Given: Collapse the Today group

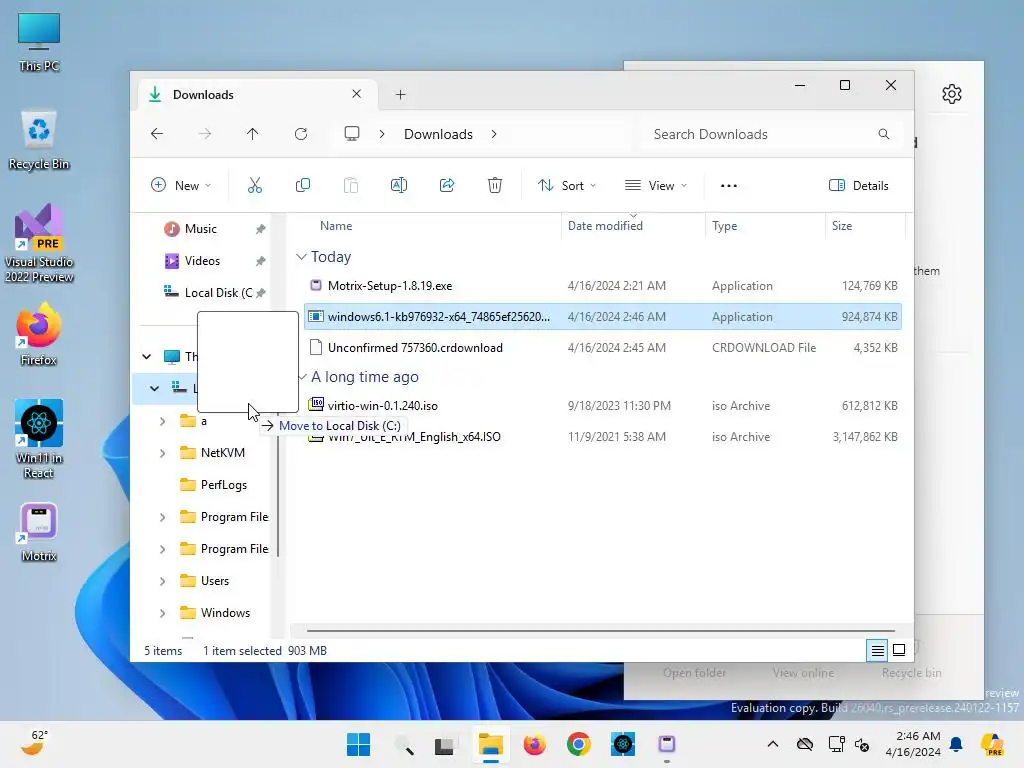Looking at the screenshot, I should [x=301, y=257].
